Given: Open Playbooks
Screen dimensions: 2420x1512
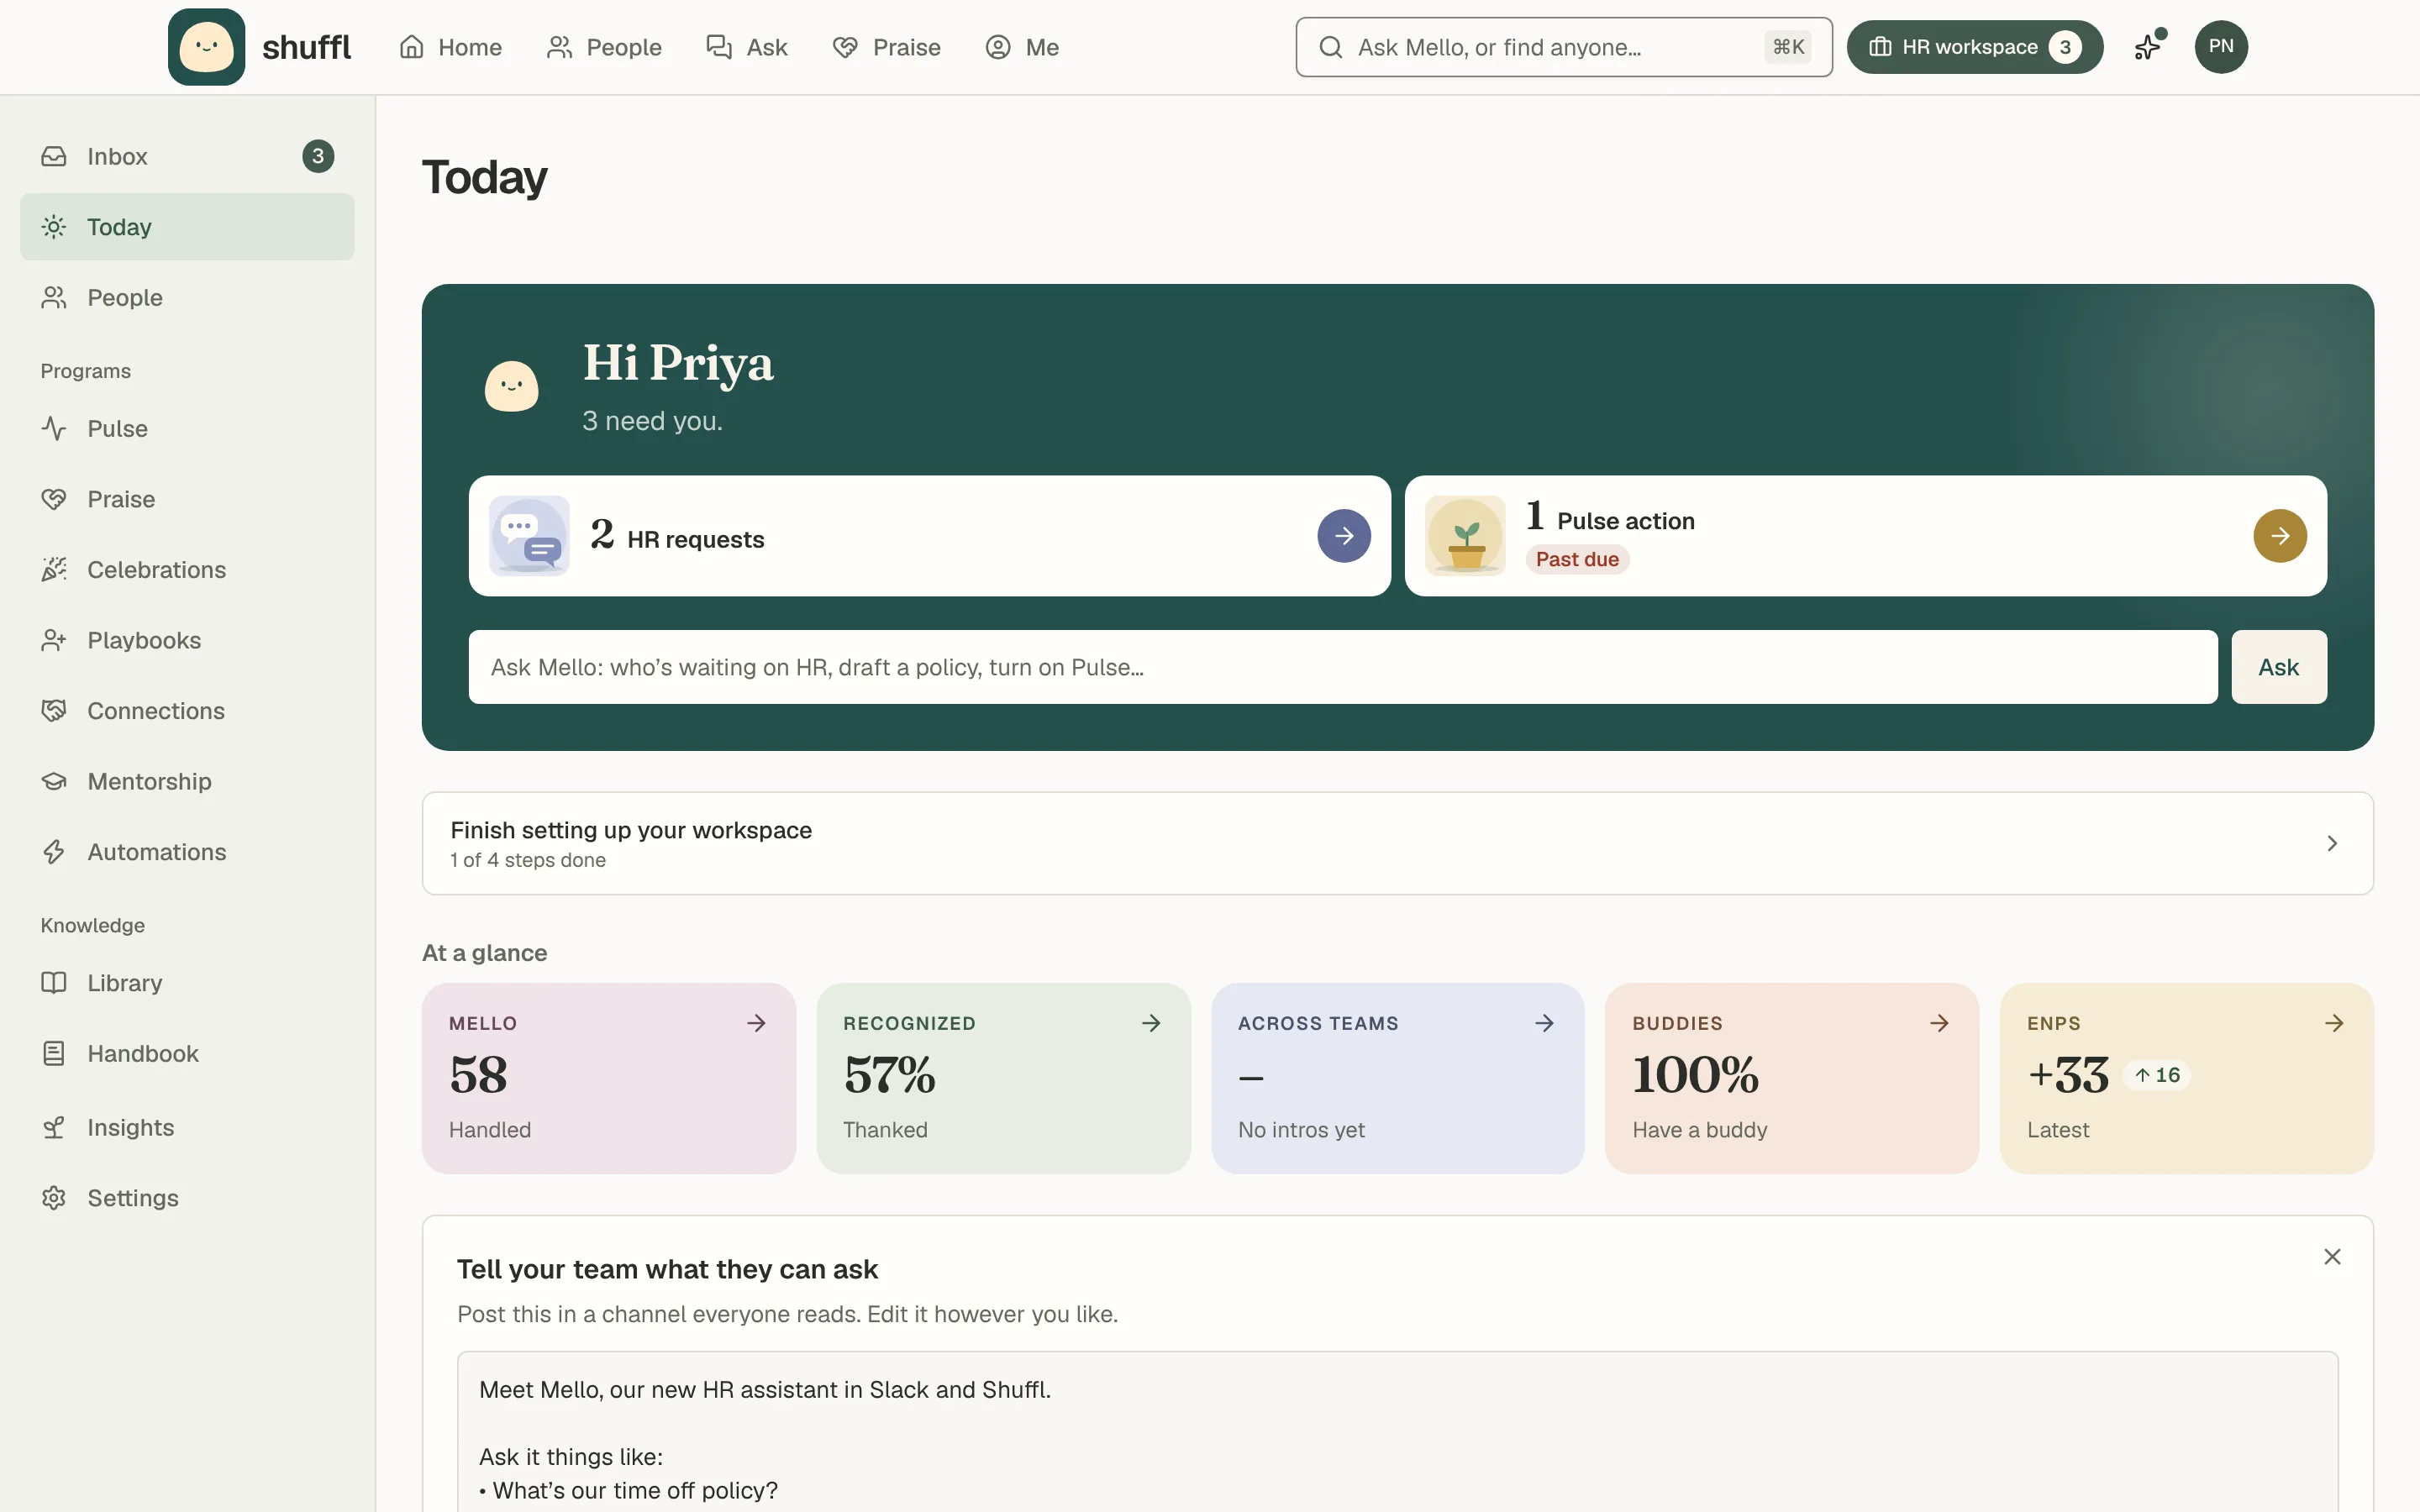Looking at the screenshot, I should pos(187,640).
